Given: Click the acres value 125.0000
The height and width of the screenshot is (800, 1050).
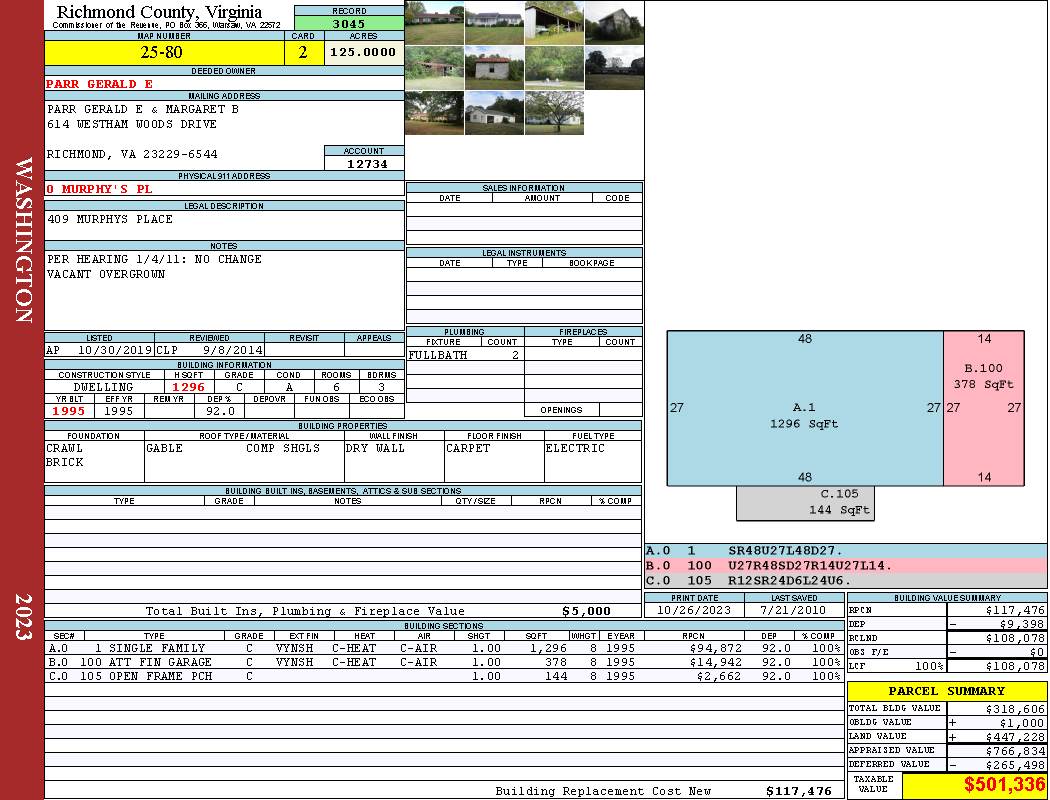Looking at the screenshot, I should click(x=363, y=52).
